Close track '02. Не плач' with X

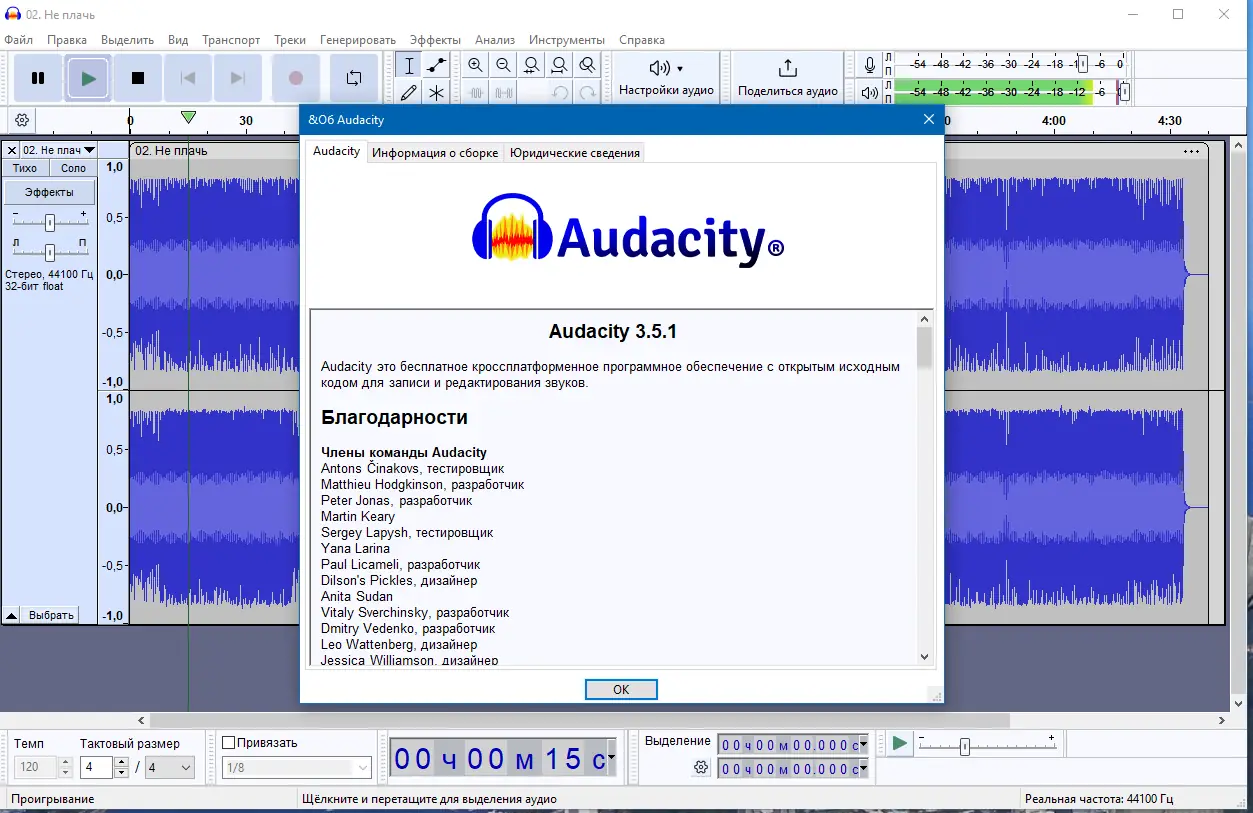12,151
